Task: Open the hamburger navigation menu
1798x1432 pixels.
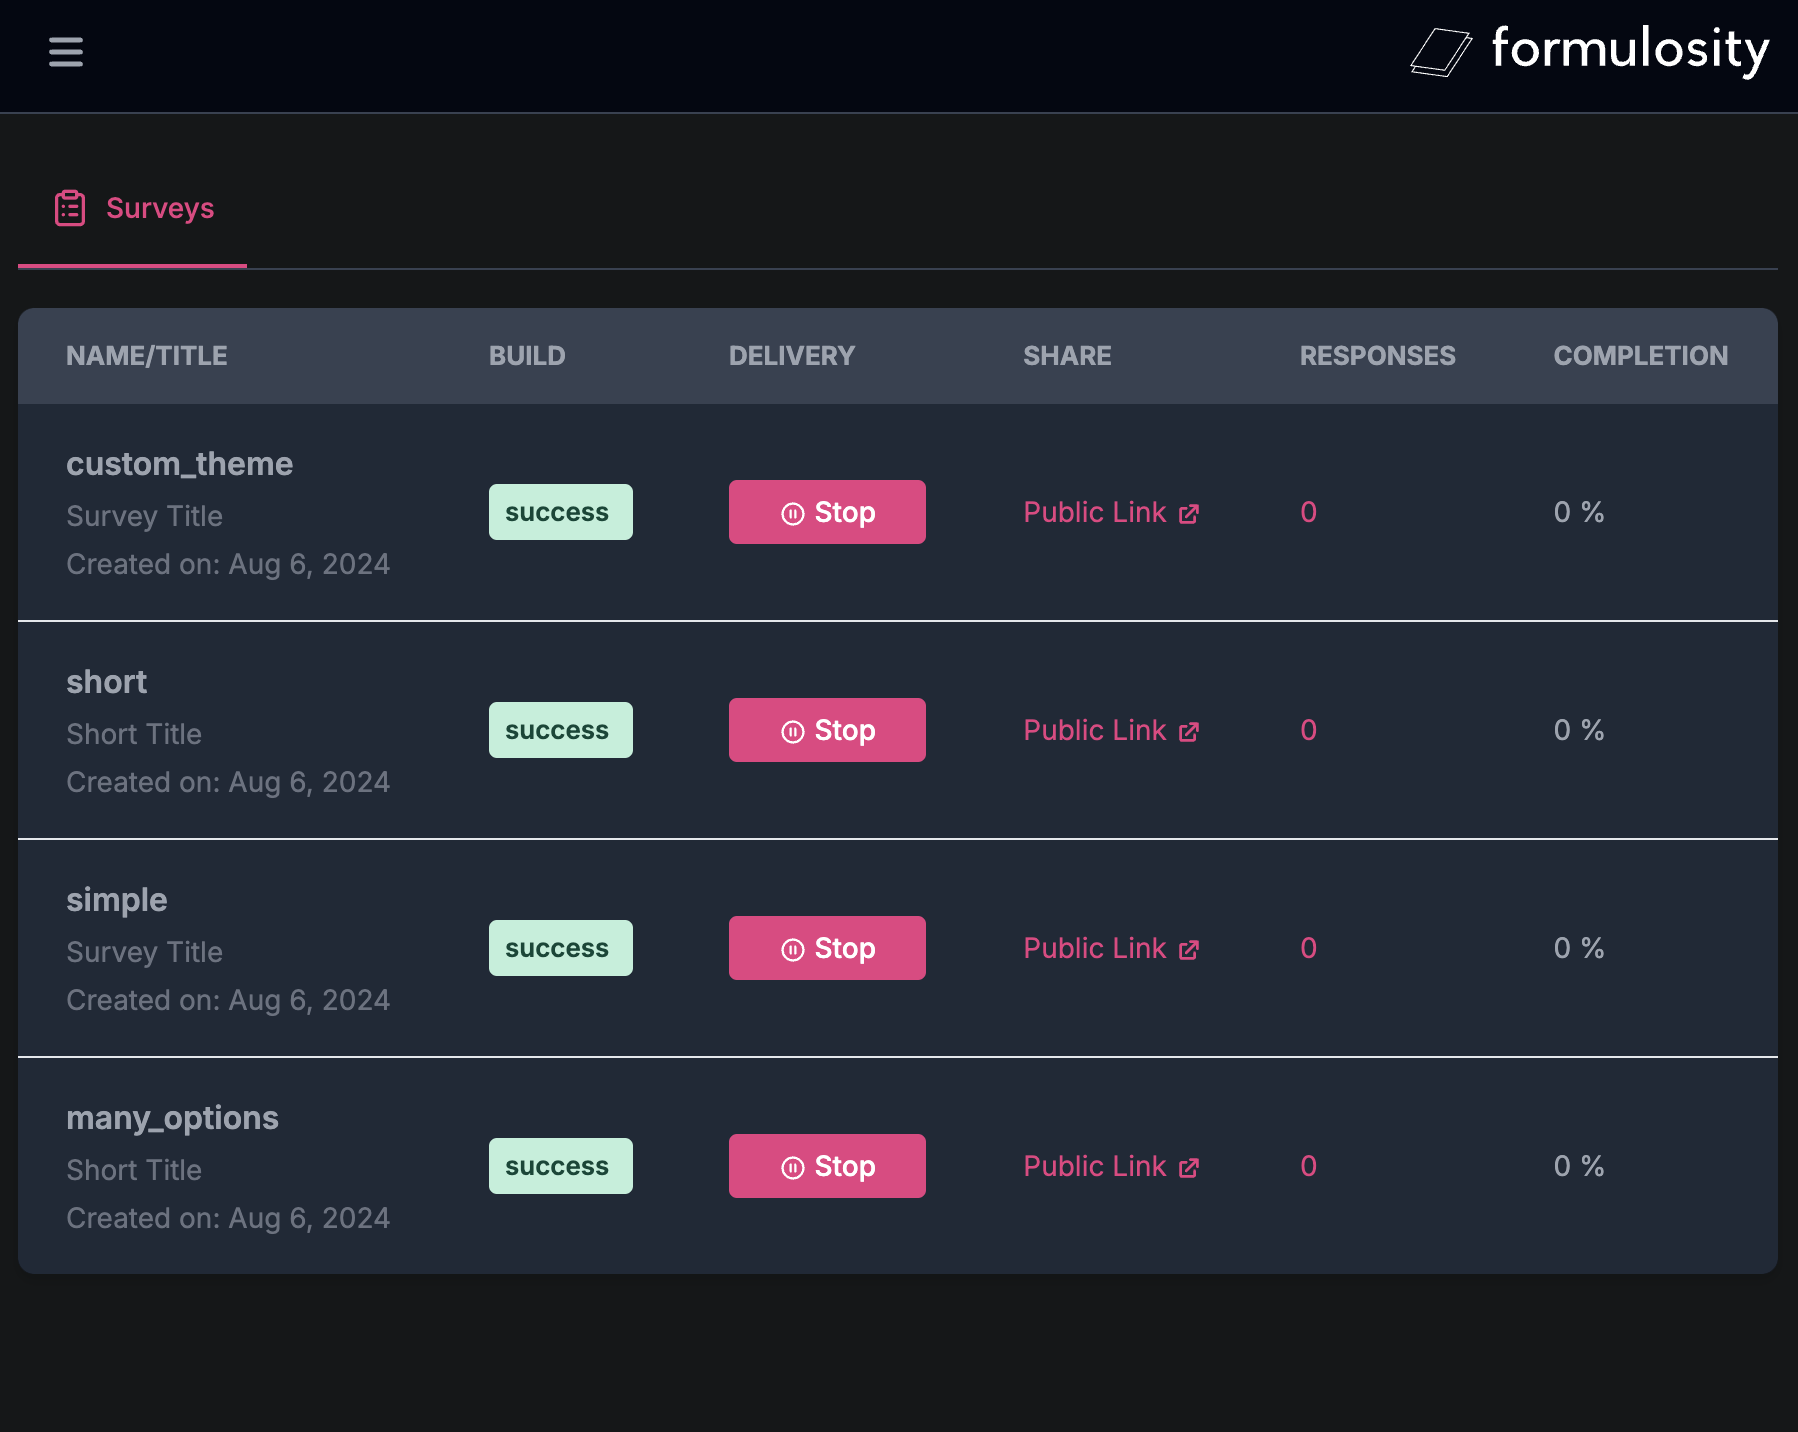Action: pyautogui.click(x=66, y=52)
